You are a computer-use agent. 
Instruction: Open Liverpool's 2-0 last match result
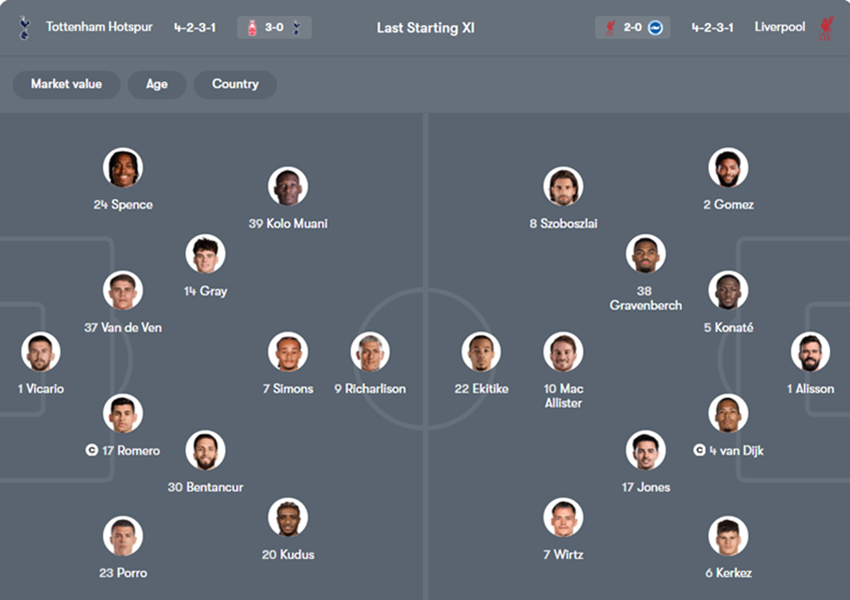pyautogui.click(x=632, y=28)
